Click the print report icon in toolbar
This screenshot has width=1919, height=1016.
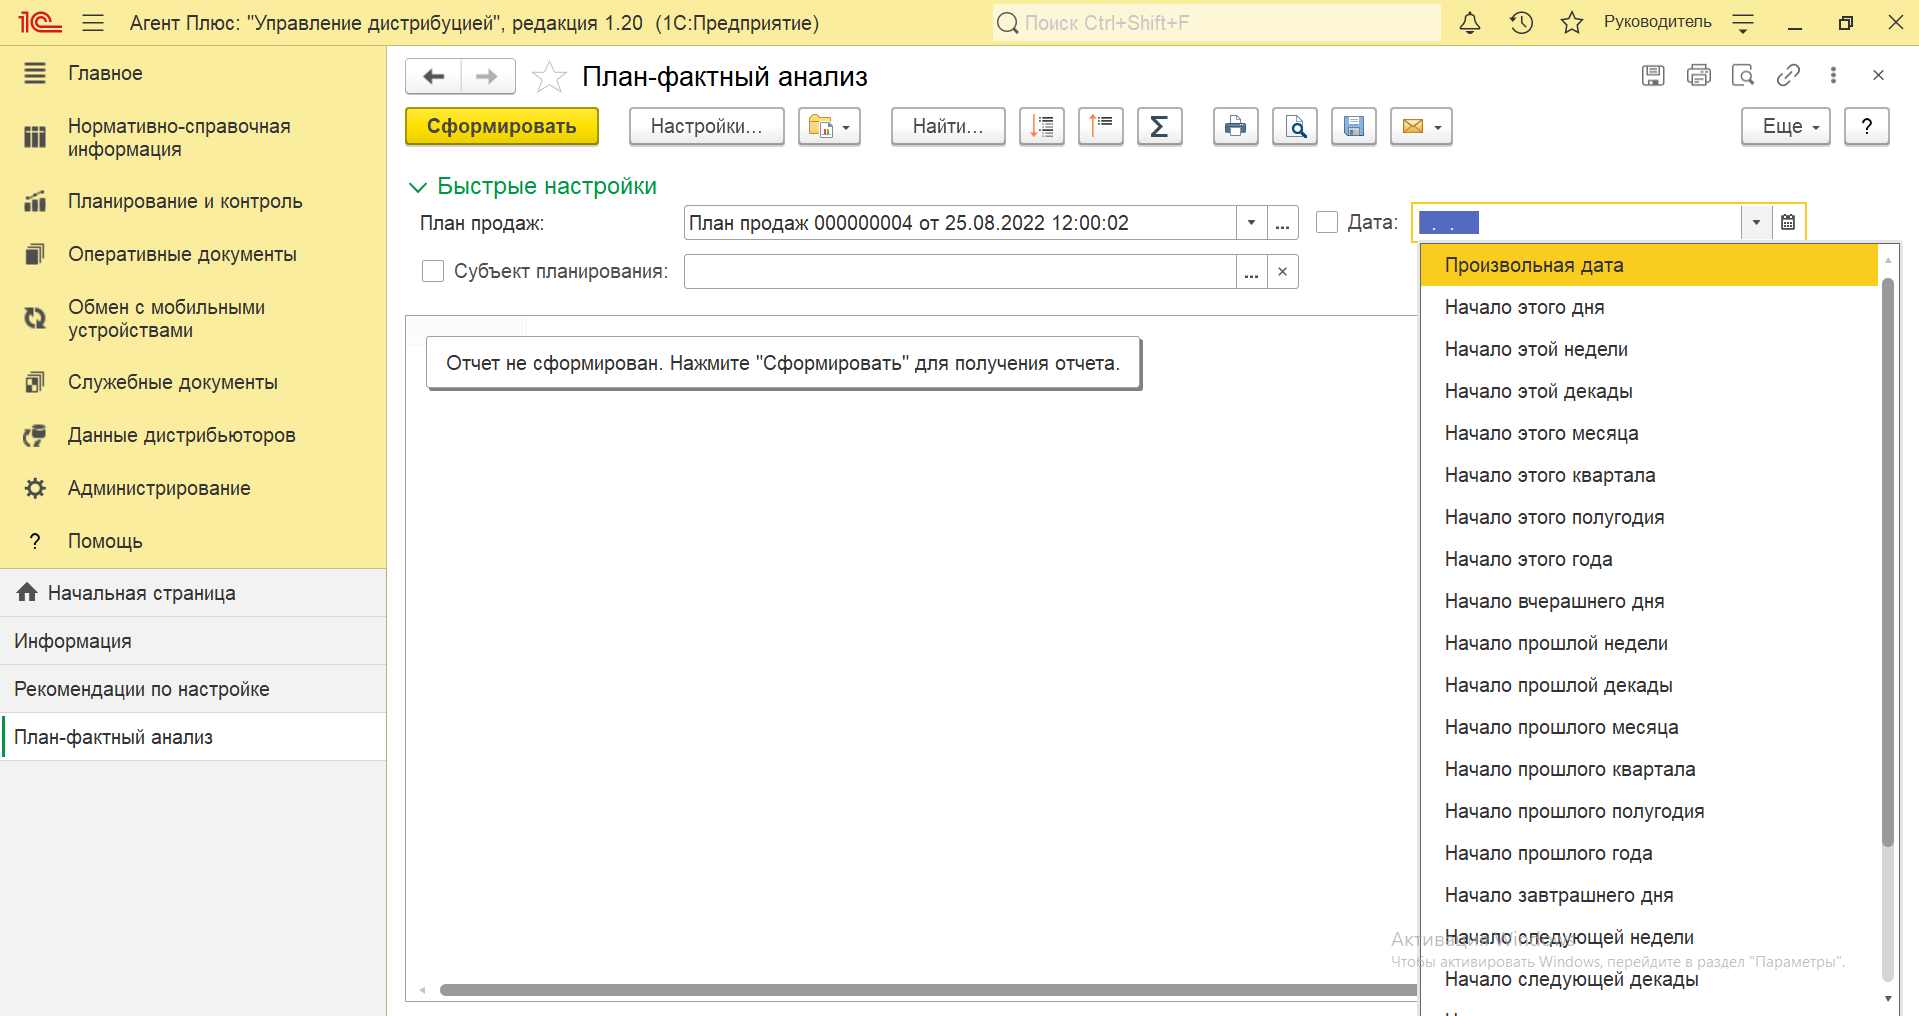[1235, 127]
